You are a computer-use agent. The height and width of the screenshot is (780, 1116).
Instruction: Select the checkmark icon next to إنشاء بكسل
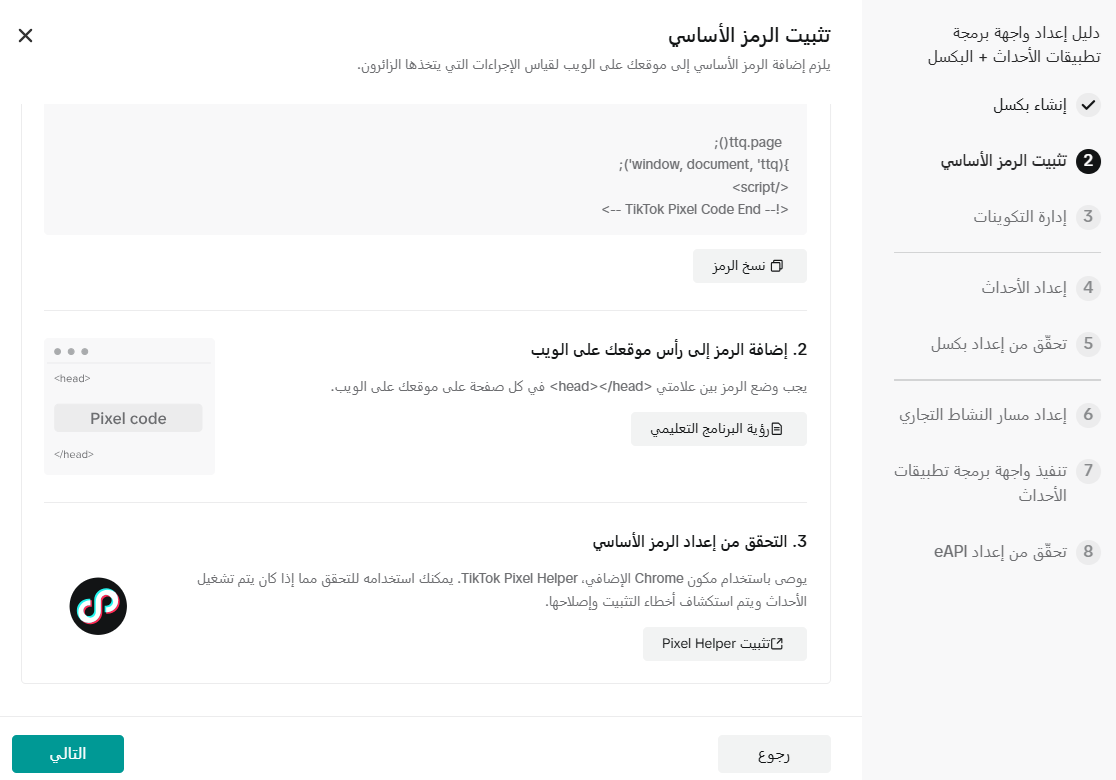[x=1090, y=104]
